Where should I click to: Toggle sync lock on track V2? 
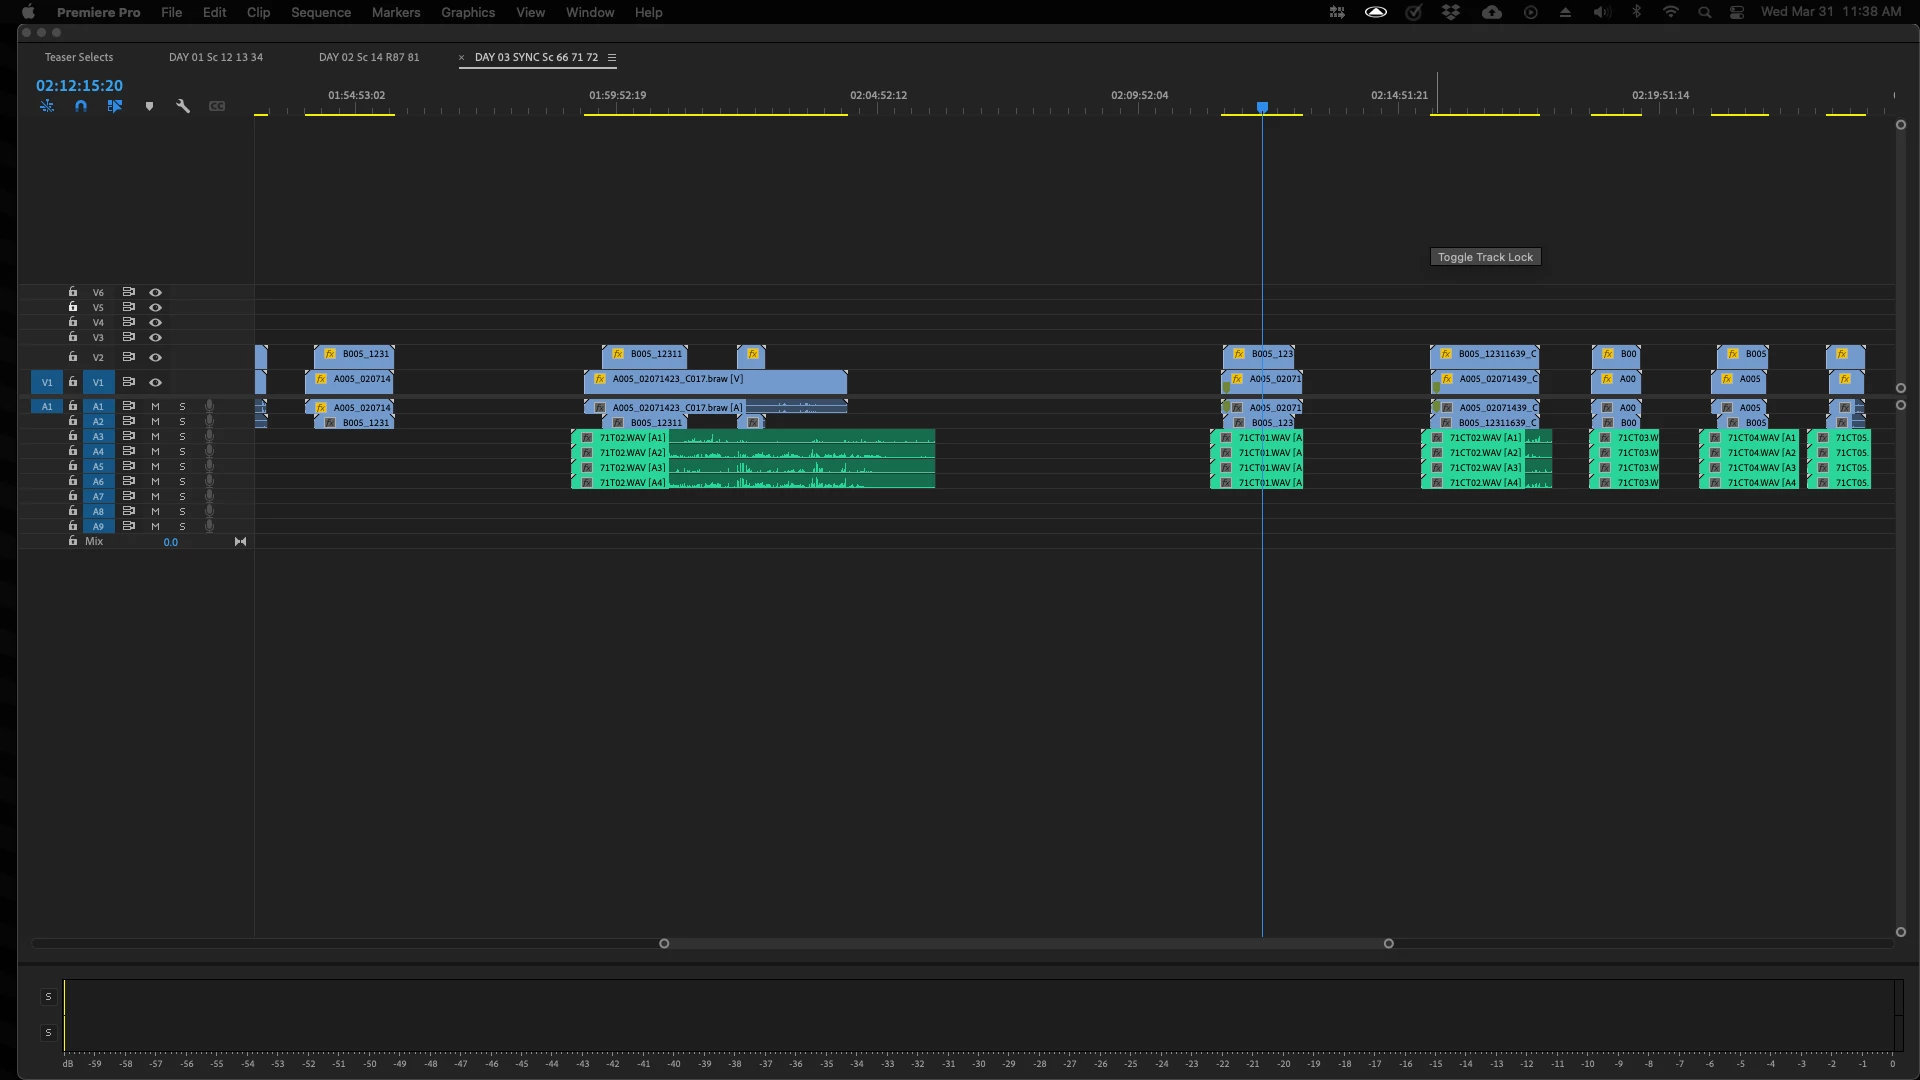click(x=128, y=357)
